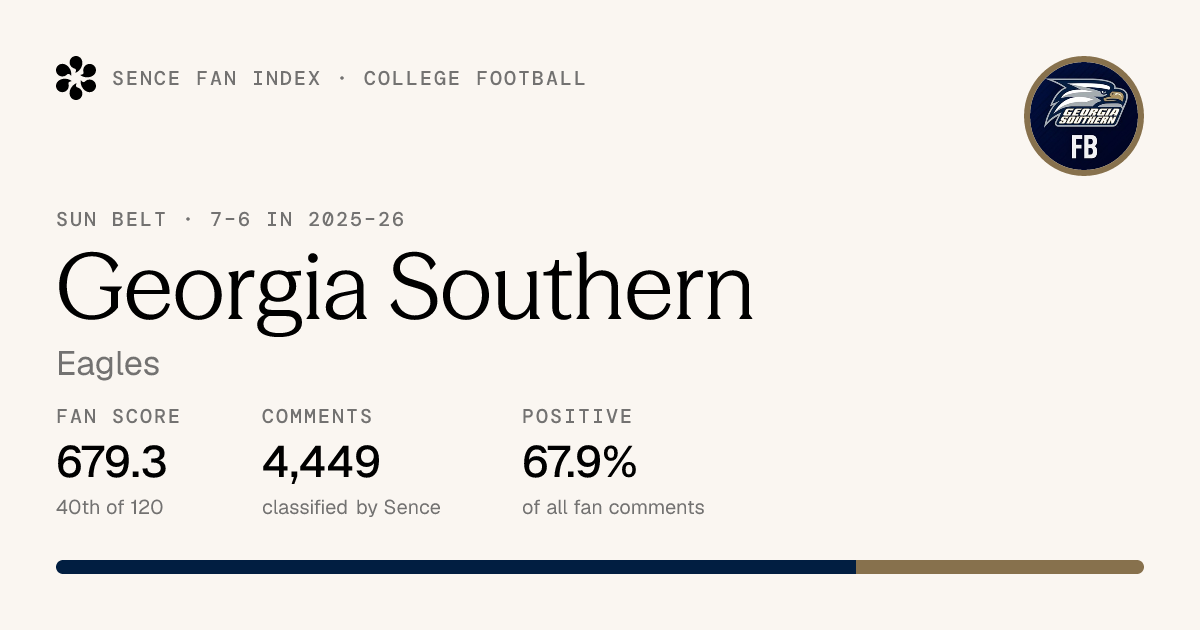Click the Eagles nickname subtitle
This screenshot has height=630, width=1200.
point(108,364)
